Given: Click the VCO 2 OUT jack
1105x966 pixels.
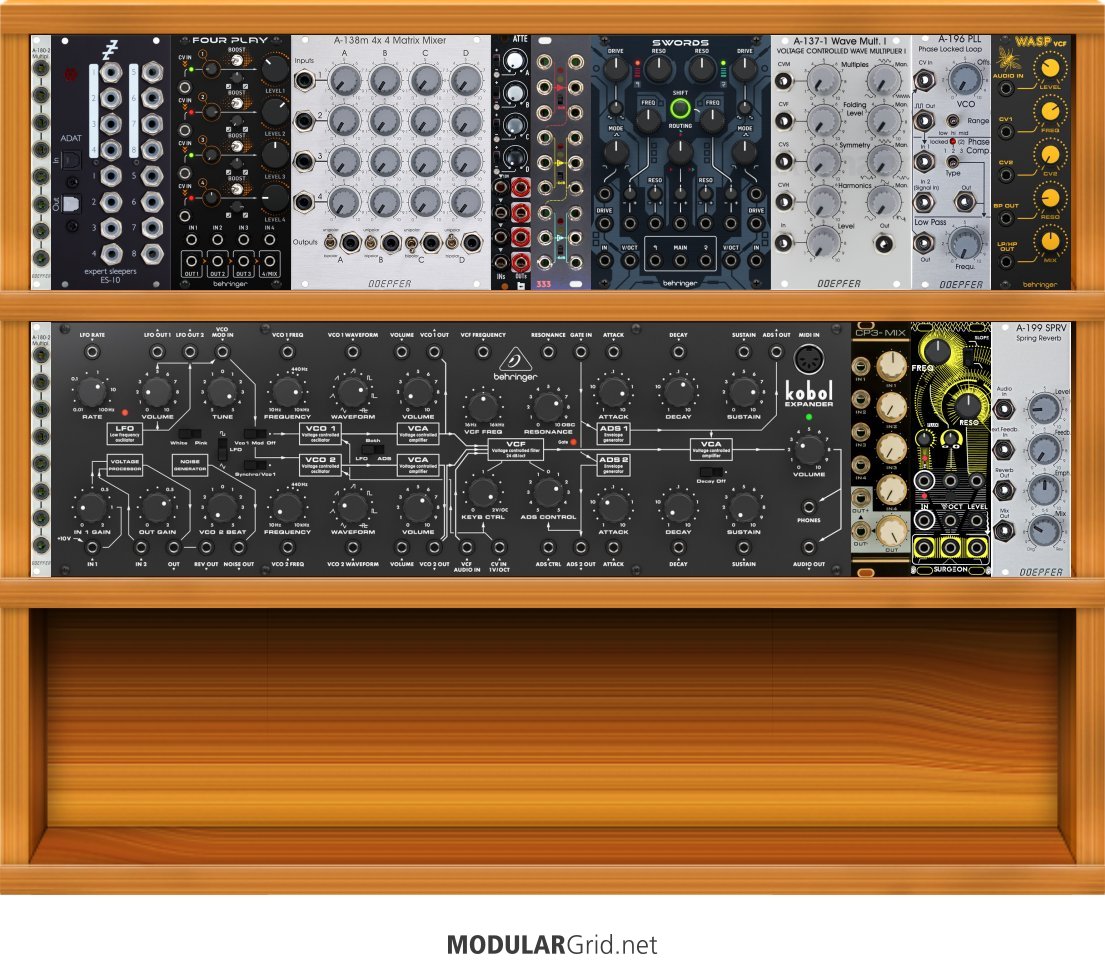Looking at the screenshot, I should 434,547.
